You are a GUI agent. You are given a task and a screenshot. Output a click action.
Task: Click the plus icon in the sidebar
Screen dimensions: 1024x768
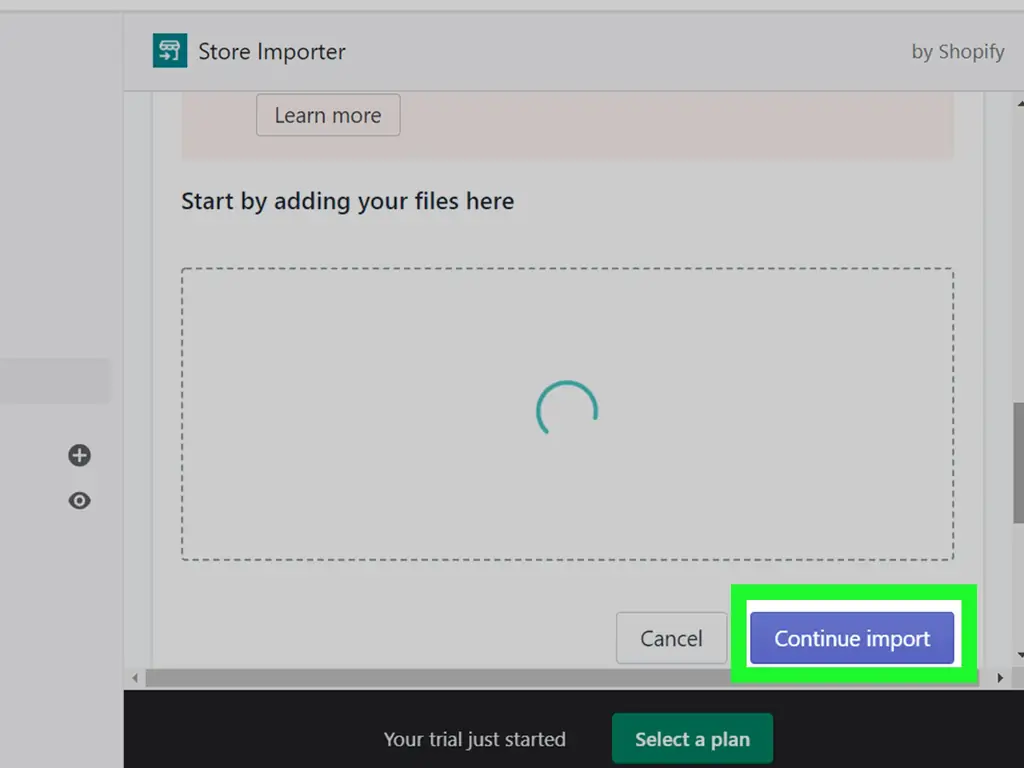80,455
